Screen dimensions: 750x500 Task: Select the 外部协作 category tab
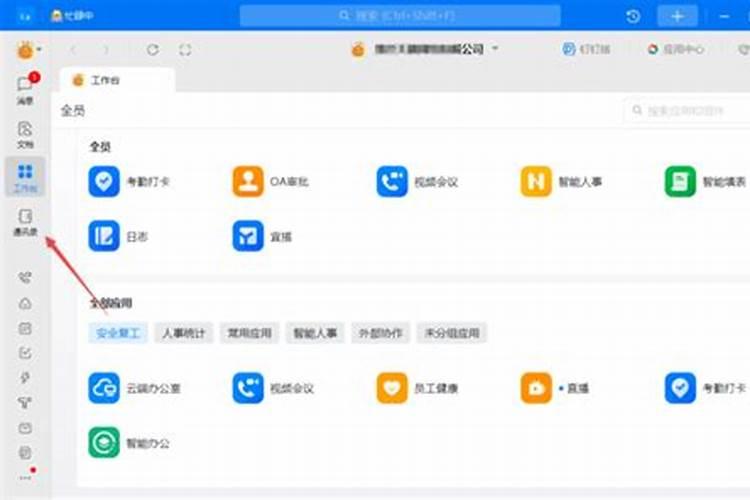pos(380,333)
